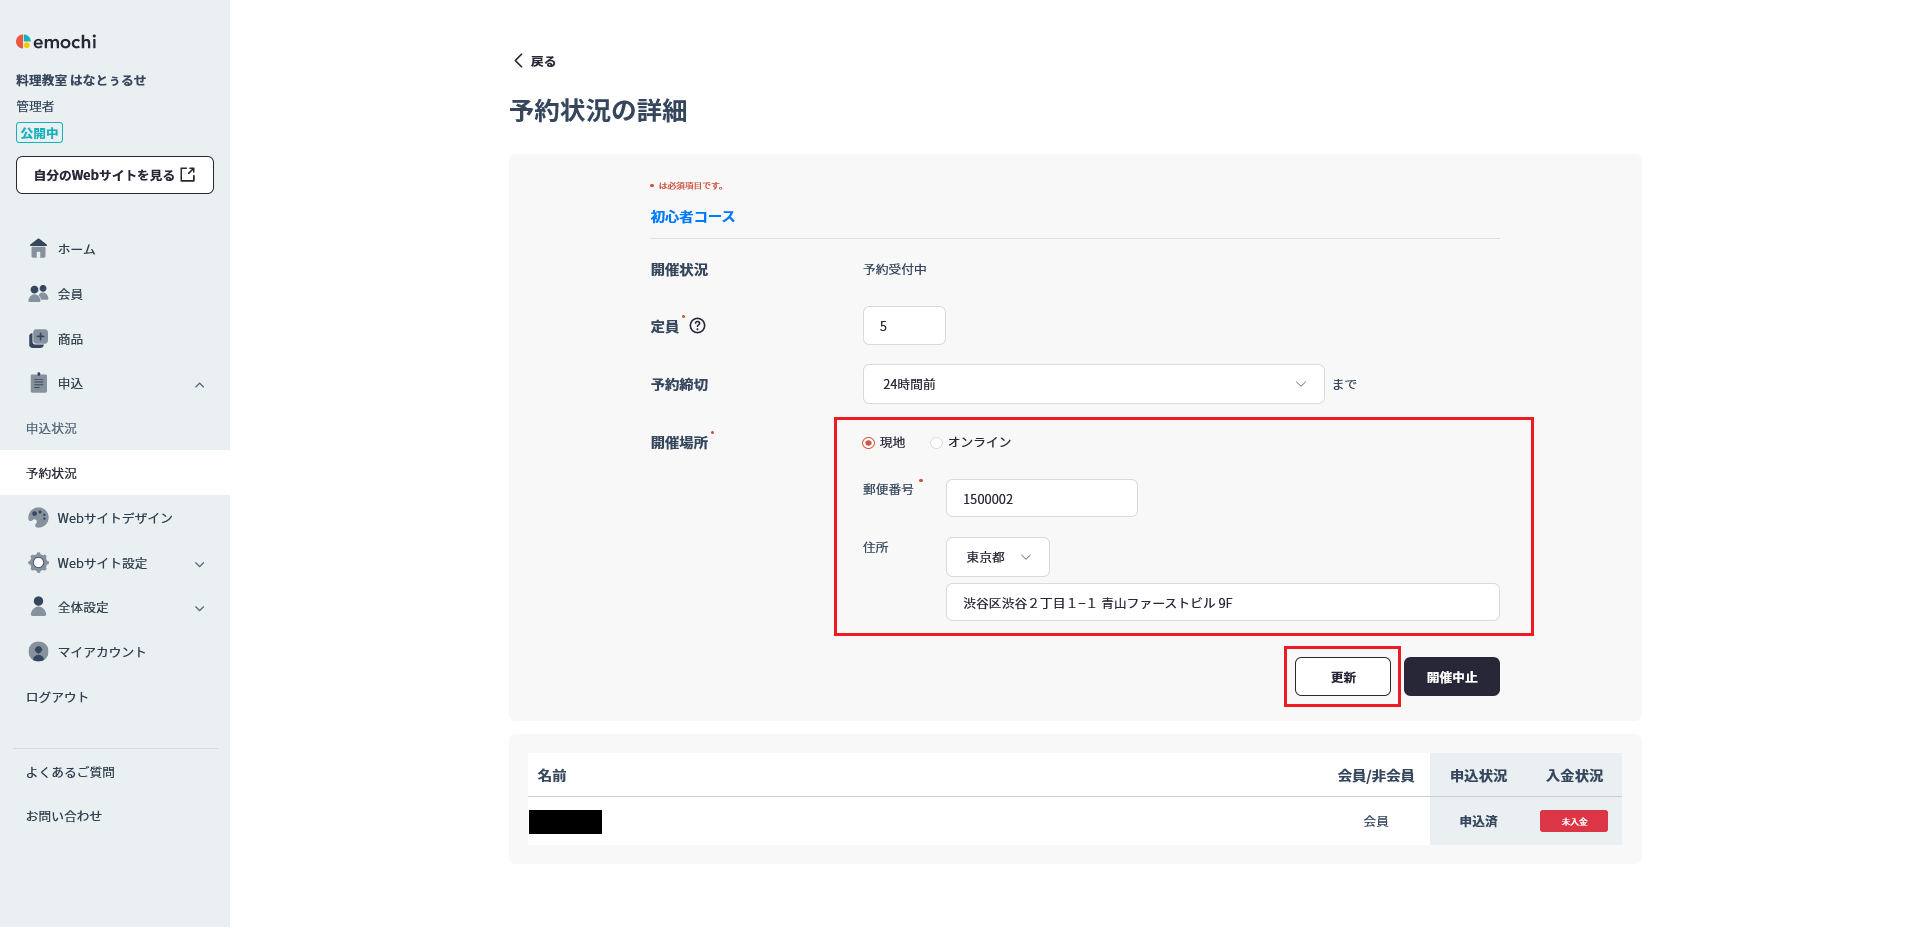This screenshot has width=1924, height=929.
Task: Click the emochi logo
Action: pos(56,42)
